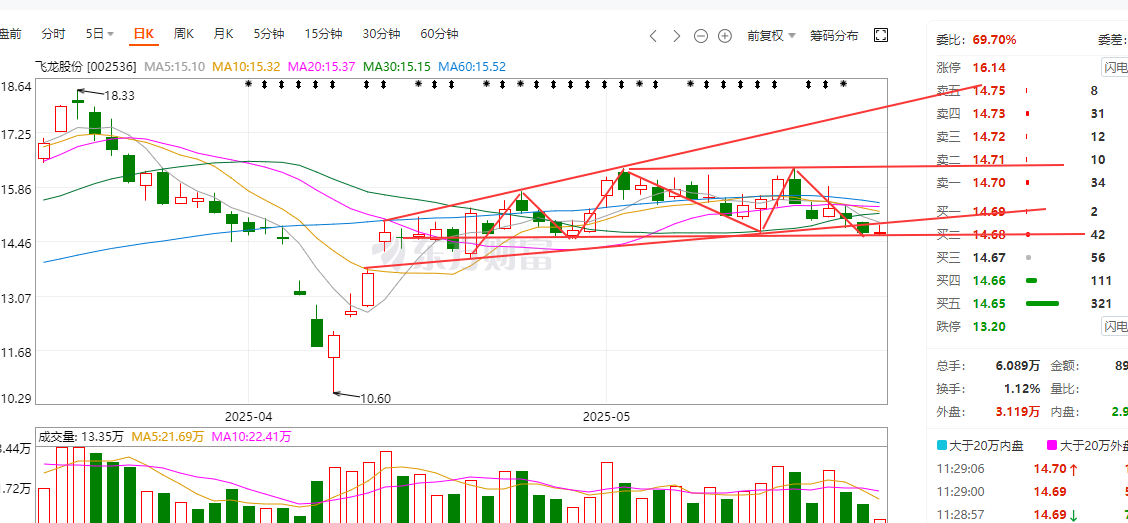Select the 卖一 price 14.70
The height and width of the screenshot is (523, 1128).
pyautogui.click(x=988, y=183)
